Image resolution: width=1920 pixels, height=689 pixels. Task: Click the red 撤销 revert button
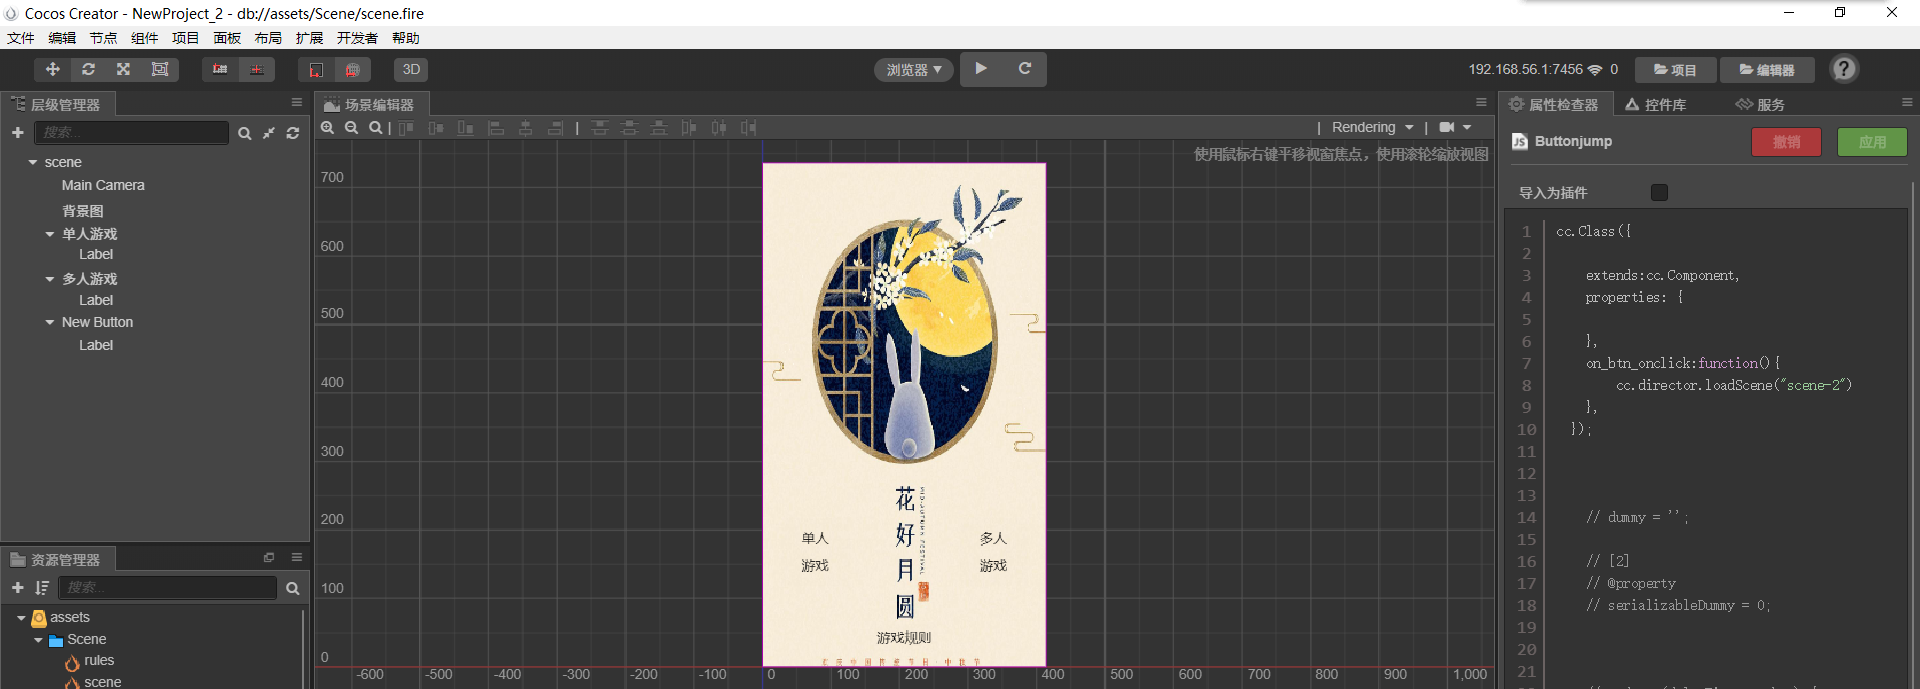coord(1786,142)
